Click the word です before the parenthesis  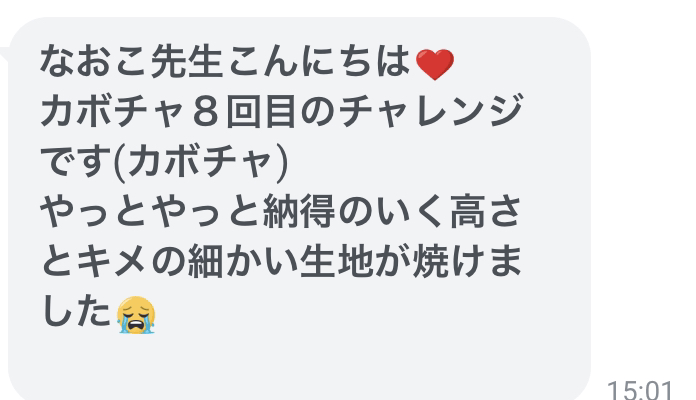[77, 162]
